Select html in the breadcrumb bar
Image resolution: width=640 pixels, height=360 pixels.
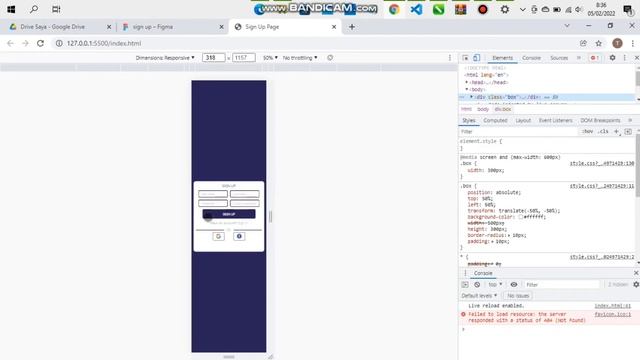[x=466, y=109]
